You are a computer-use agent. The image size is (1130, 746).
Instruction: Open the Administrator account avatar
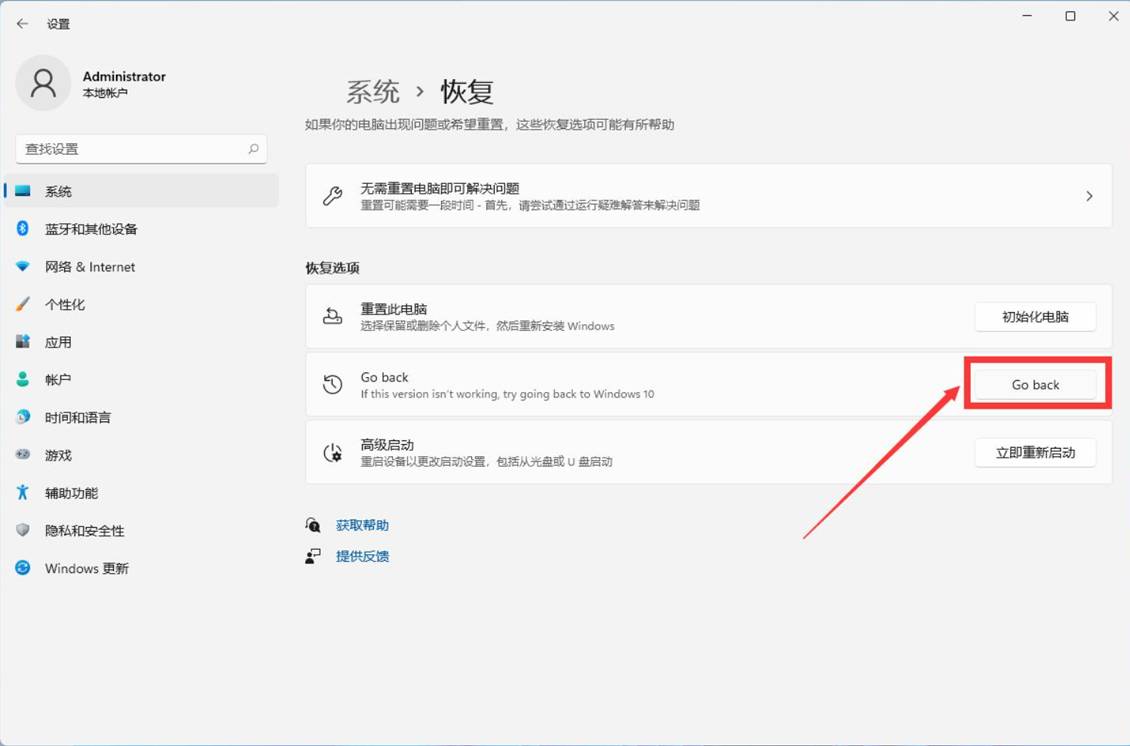point(43,83)
